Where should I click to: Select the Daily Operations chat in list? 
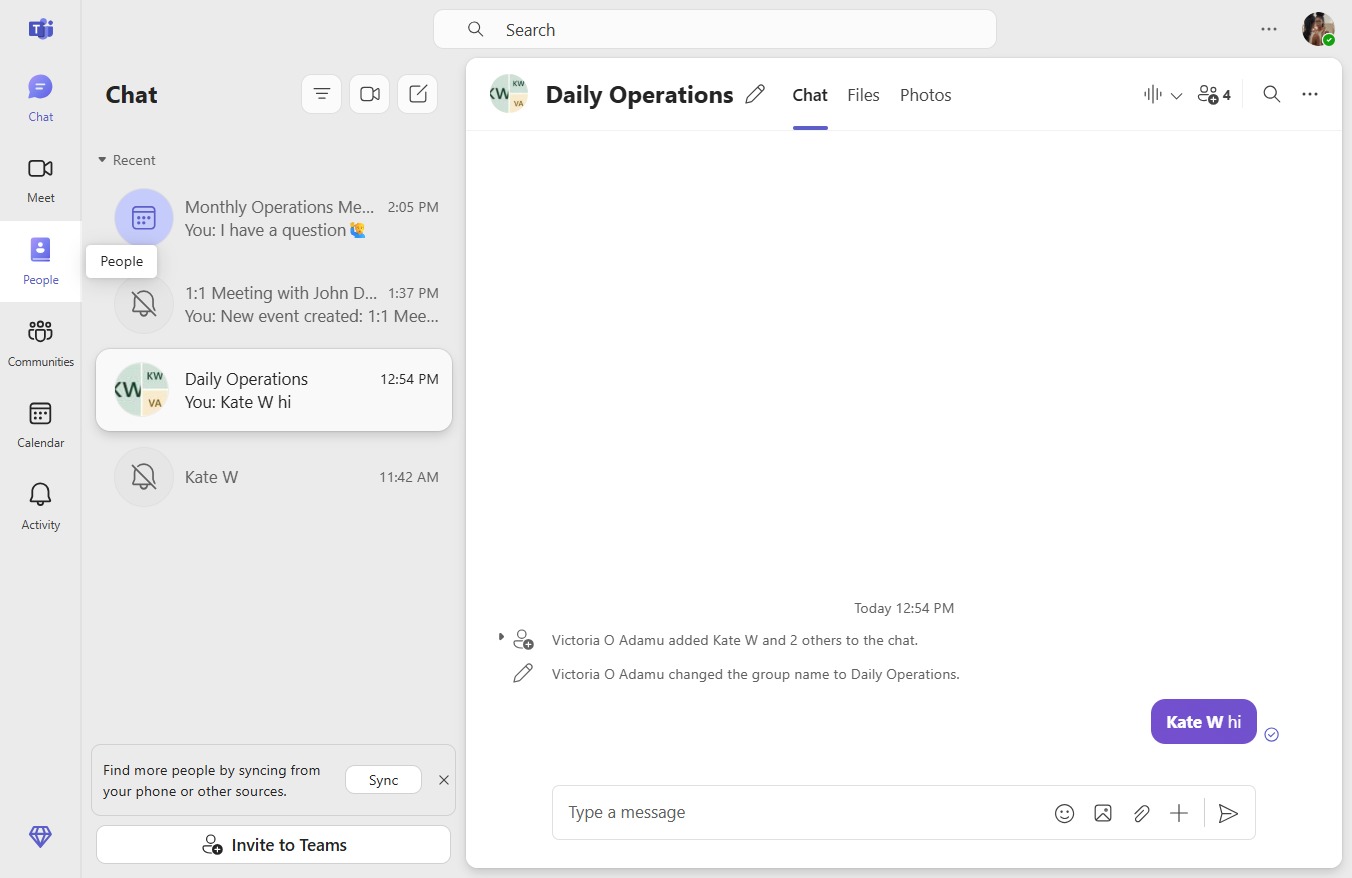coord(274,390)
